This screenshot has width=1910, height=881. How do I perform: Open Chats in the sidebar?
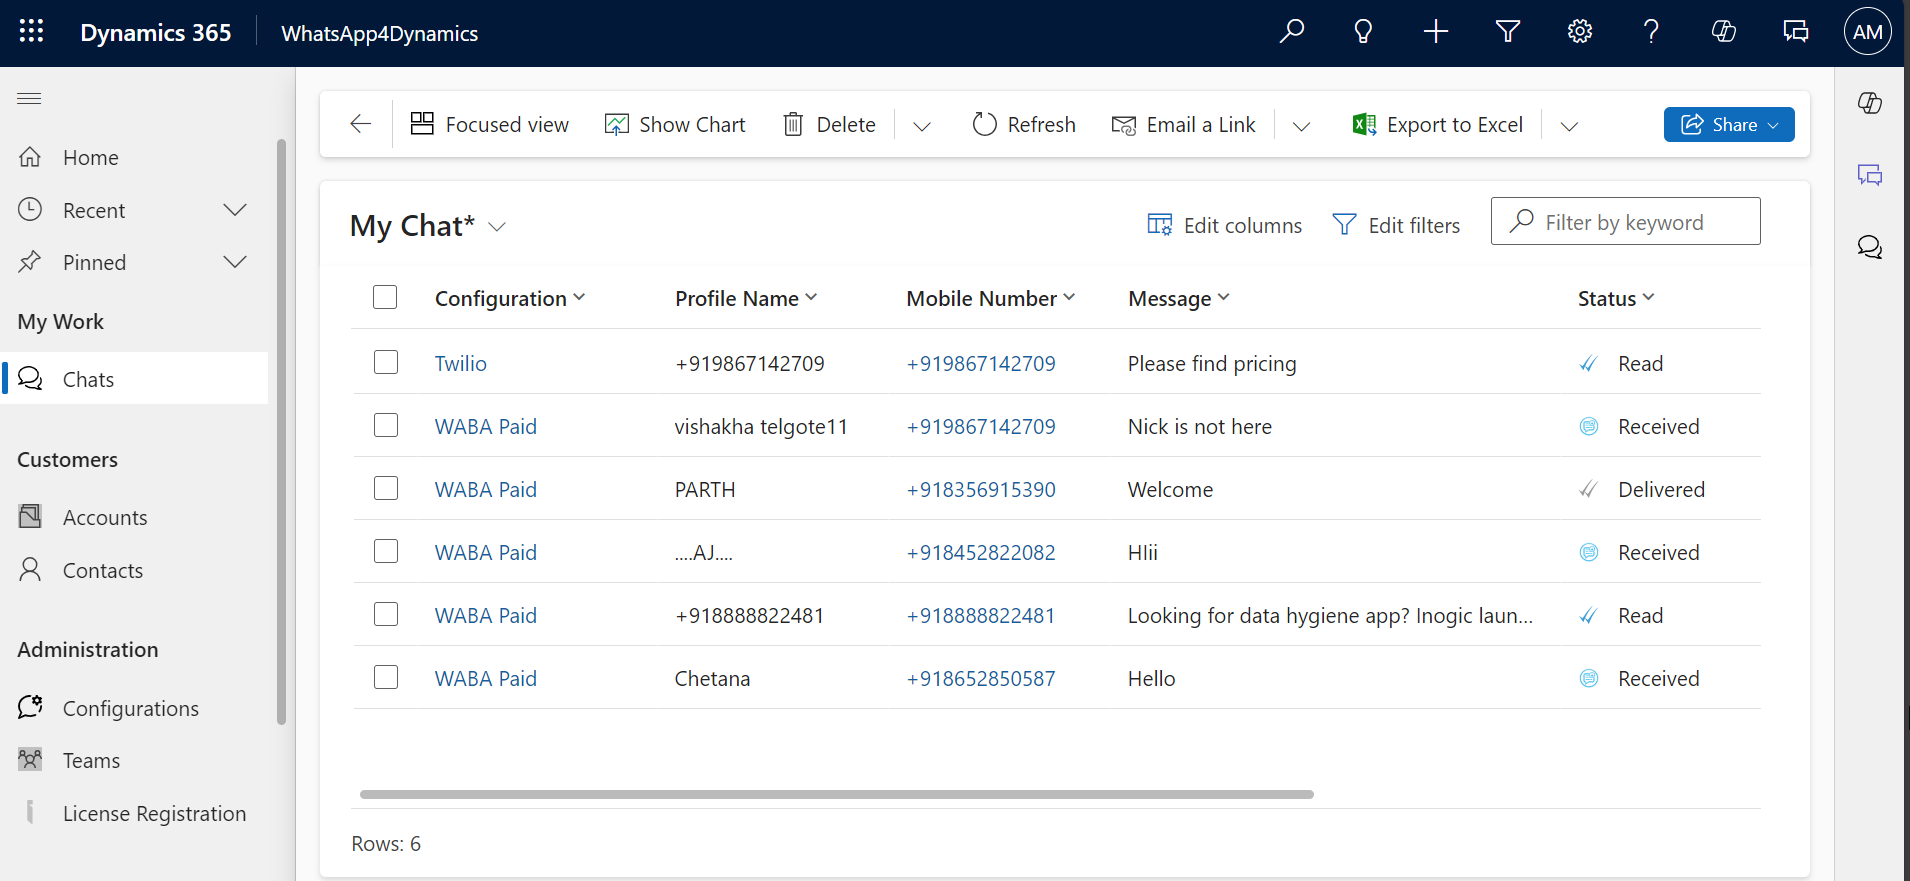(135, 379)
